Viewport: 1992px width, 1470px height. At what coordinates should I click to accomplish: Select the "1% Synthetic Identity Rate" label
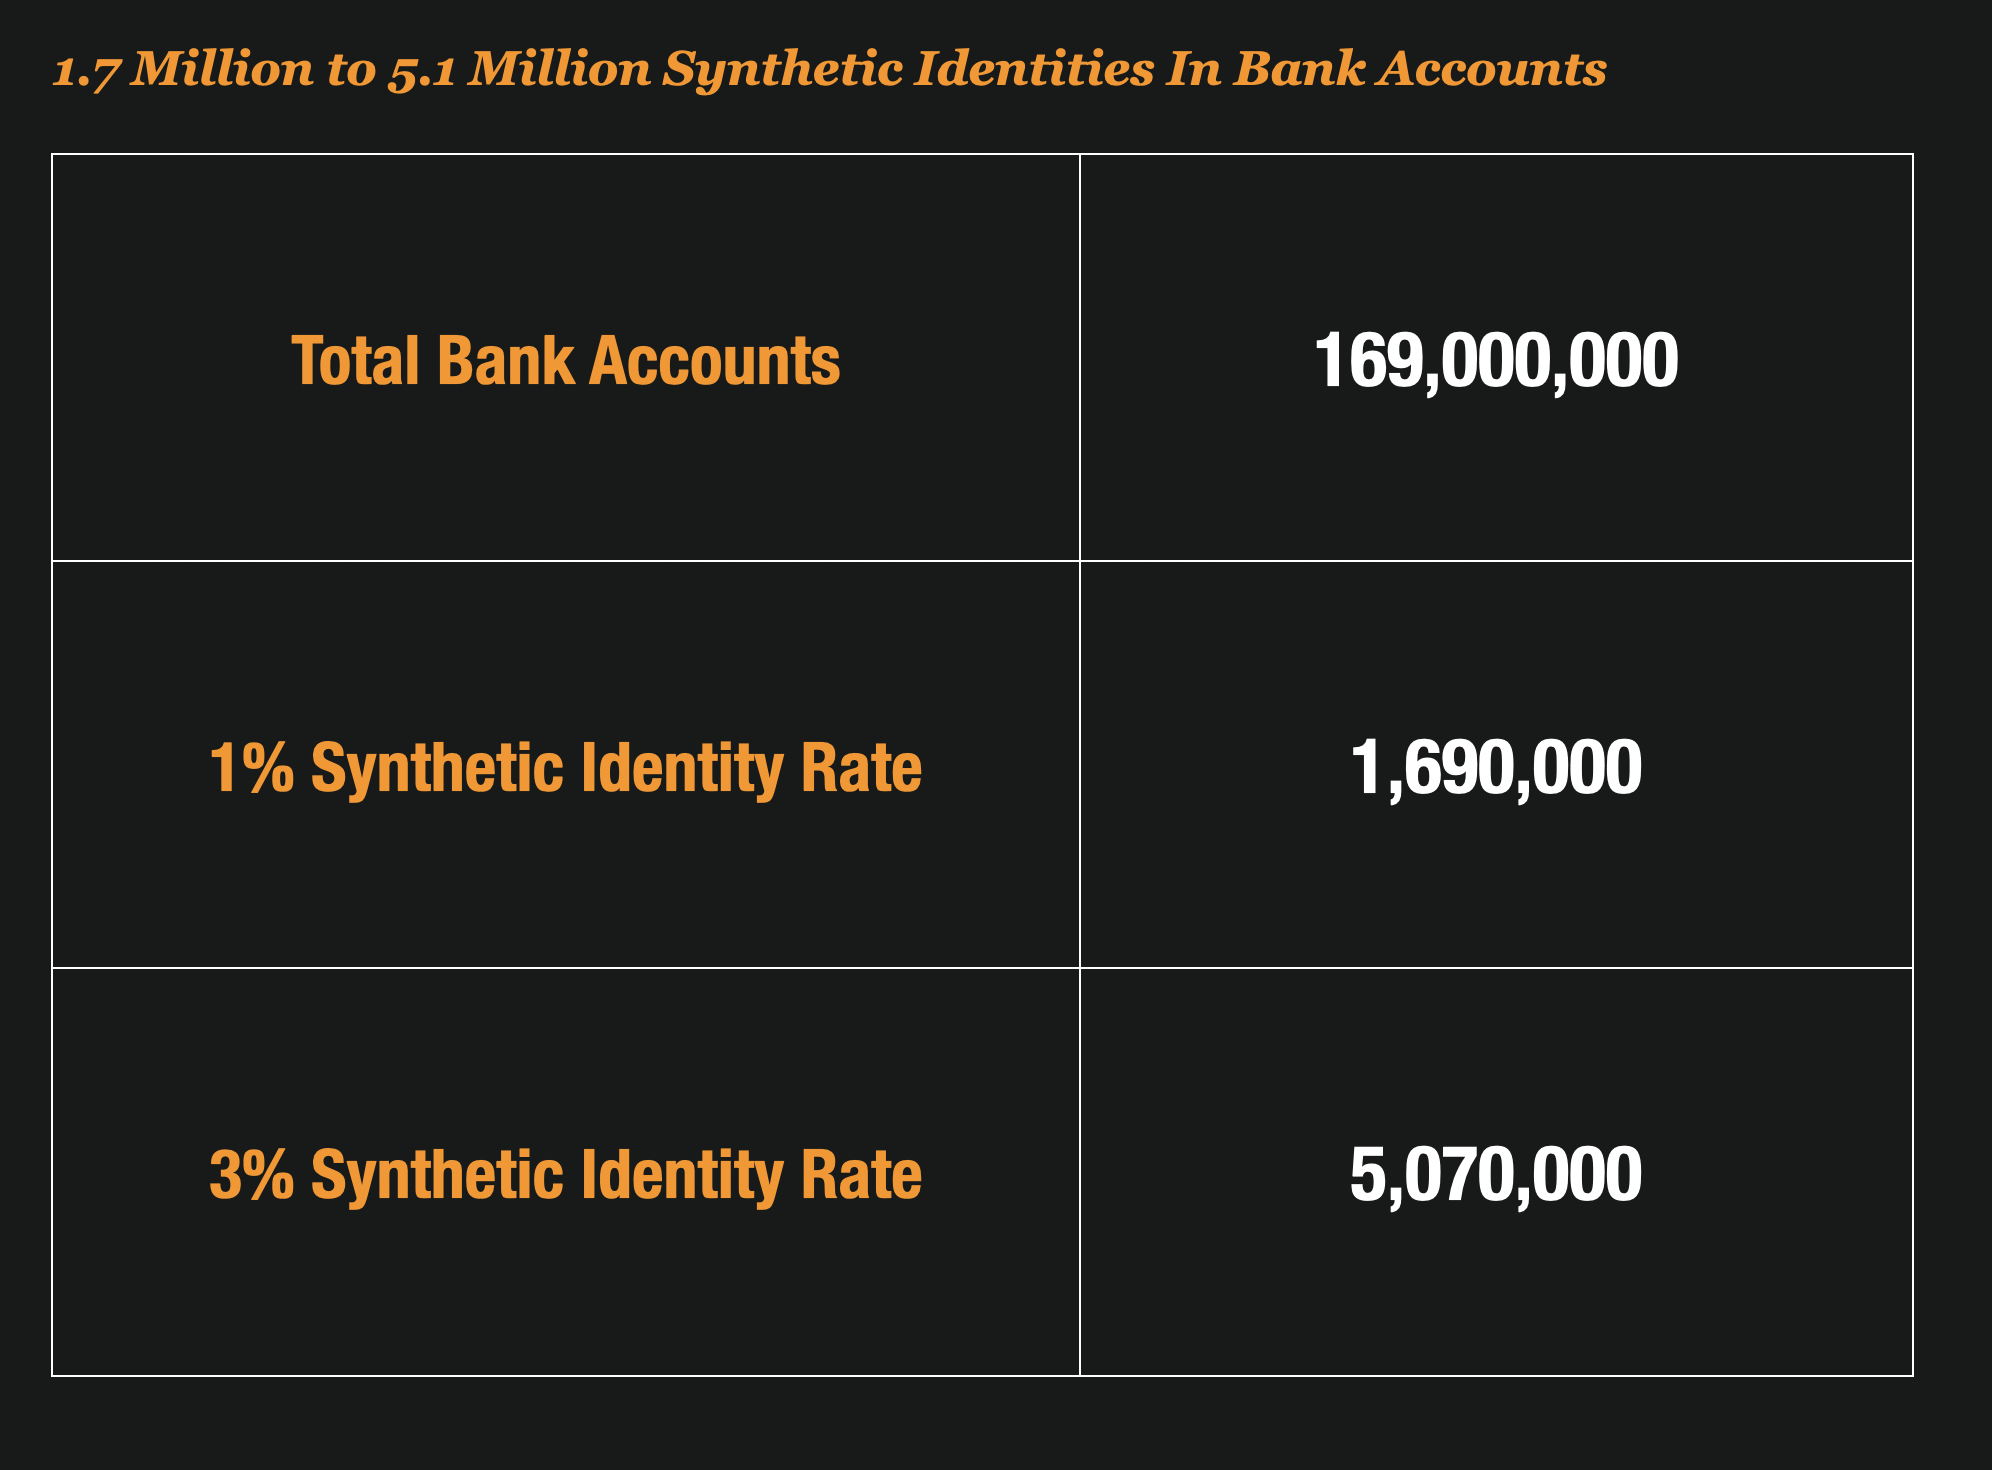565,768
